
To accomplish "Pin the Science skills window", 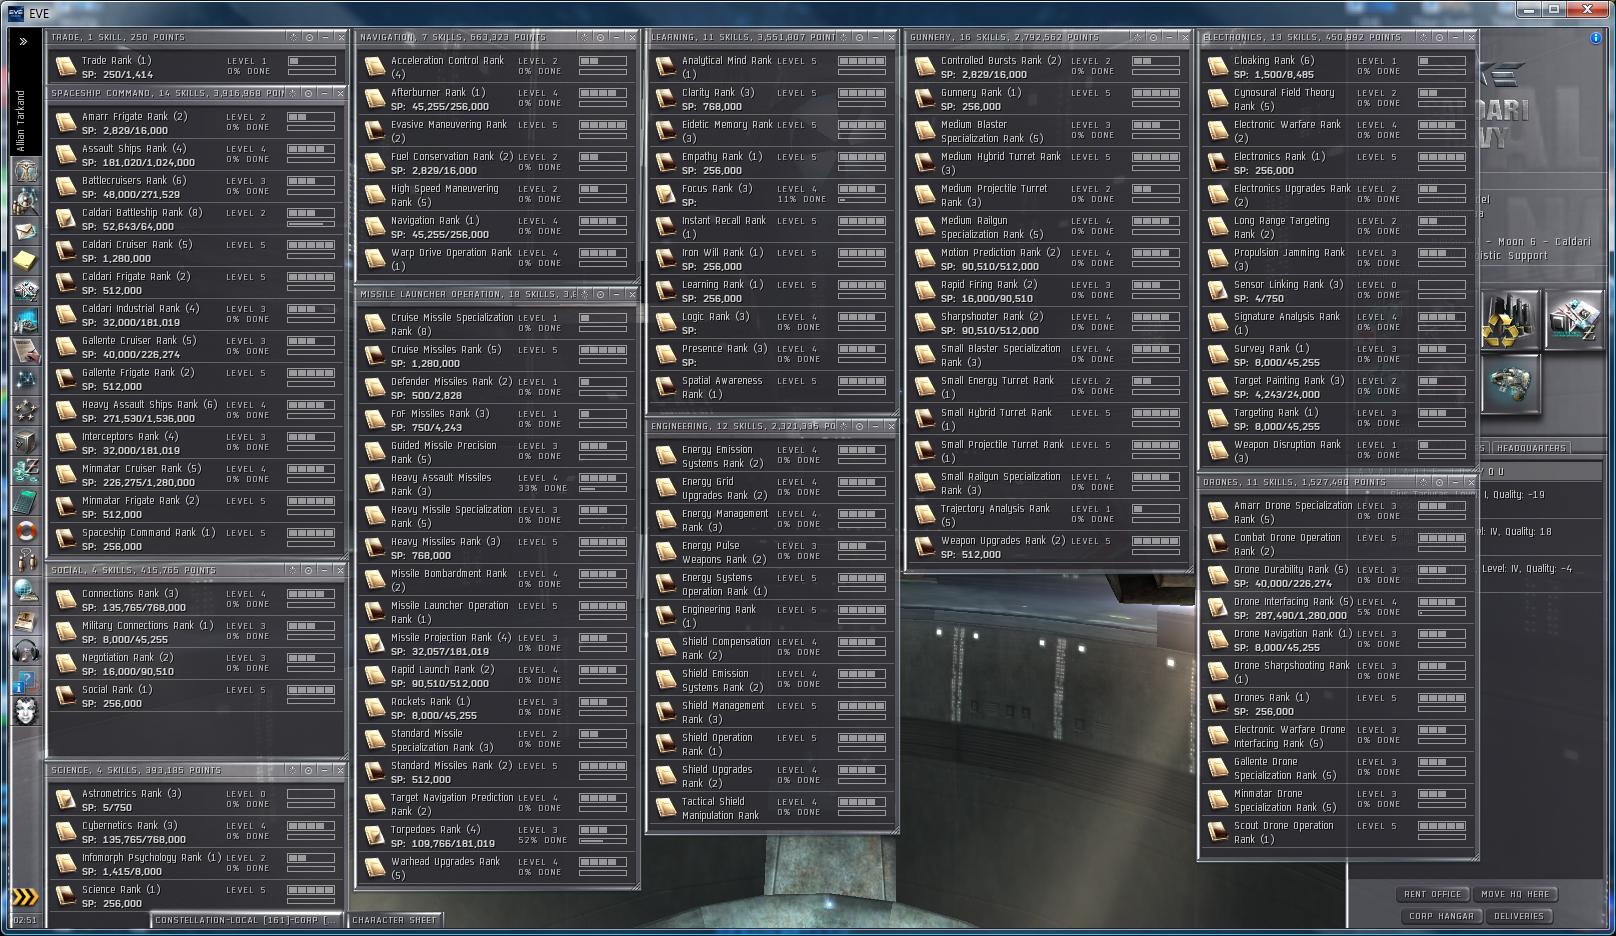I will (x=309, y=770).
